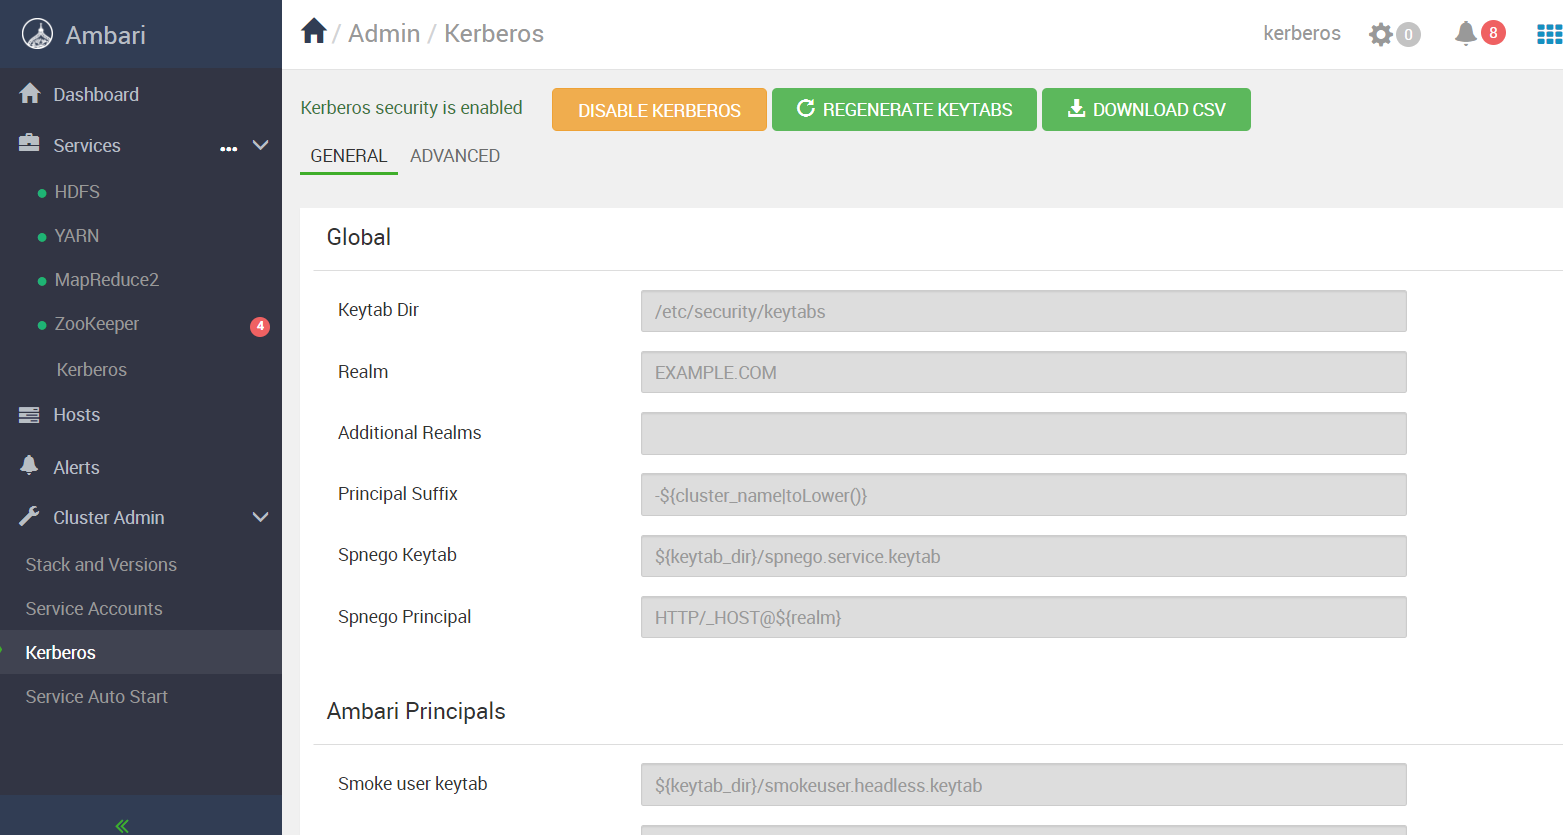Screen dimensions: 1563x835
Task: Click Admin in the breadcrumb
Action: [x=384, y=33]
